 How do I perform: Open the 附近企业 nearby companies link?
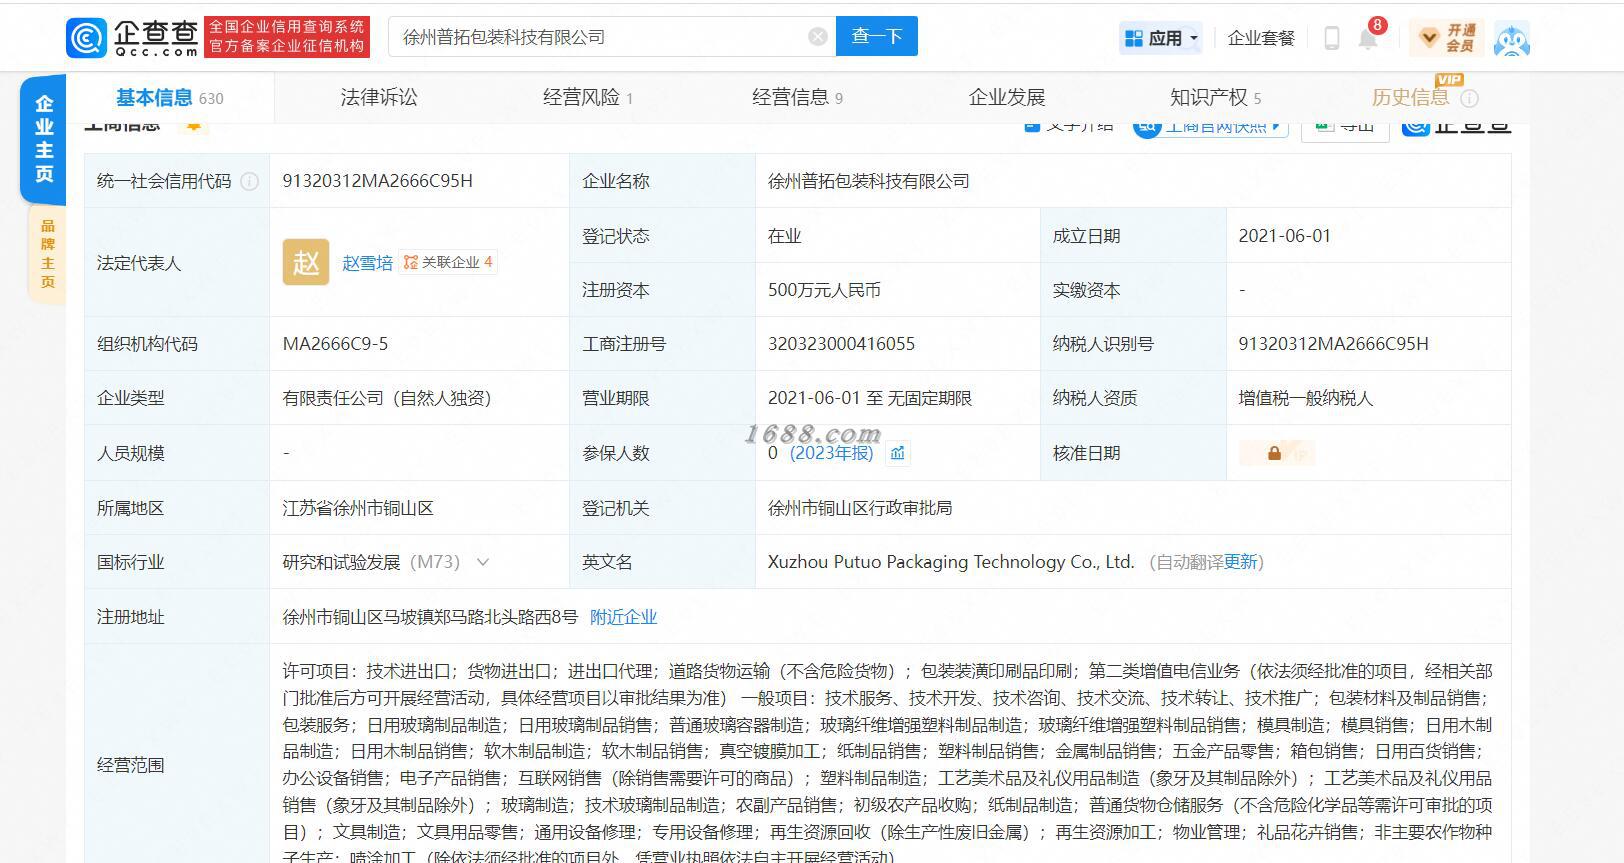(x=623, y=617)
